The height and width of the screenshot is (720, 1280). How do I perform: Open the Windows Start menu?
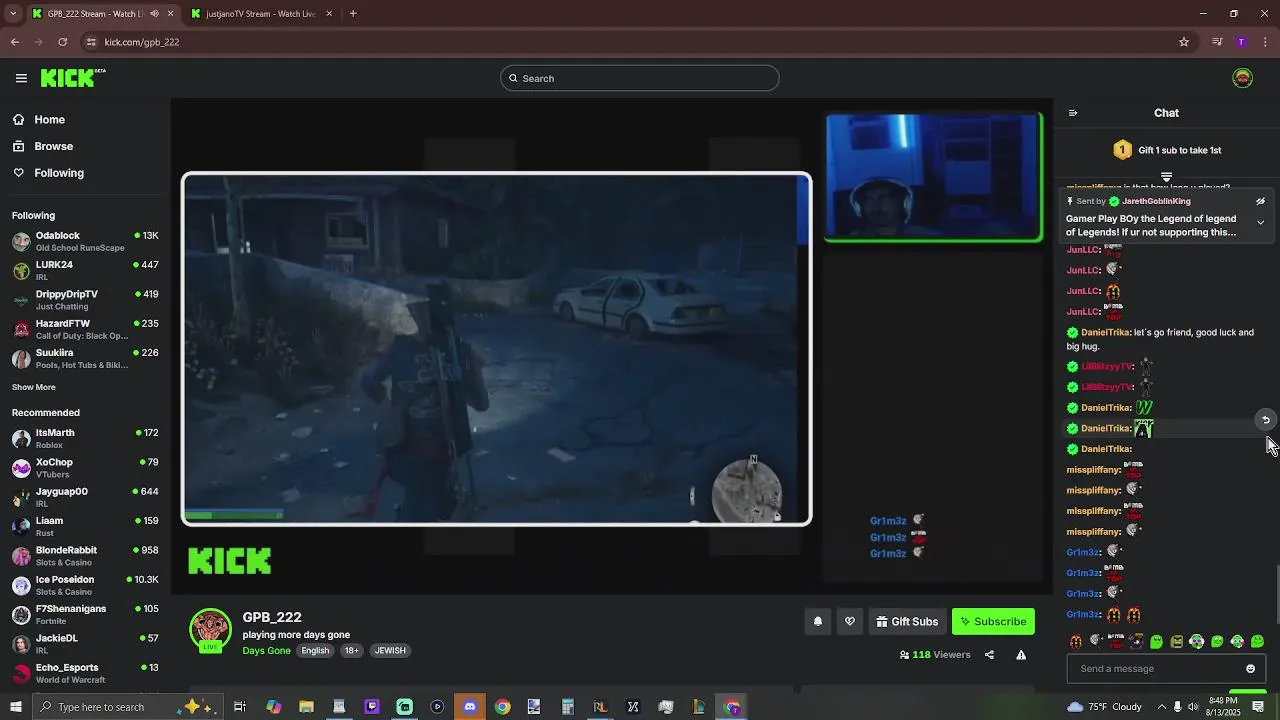(15, 707)
